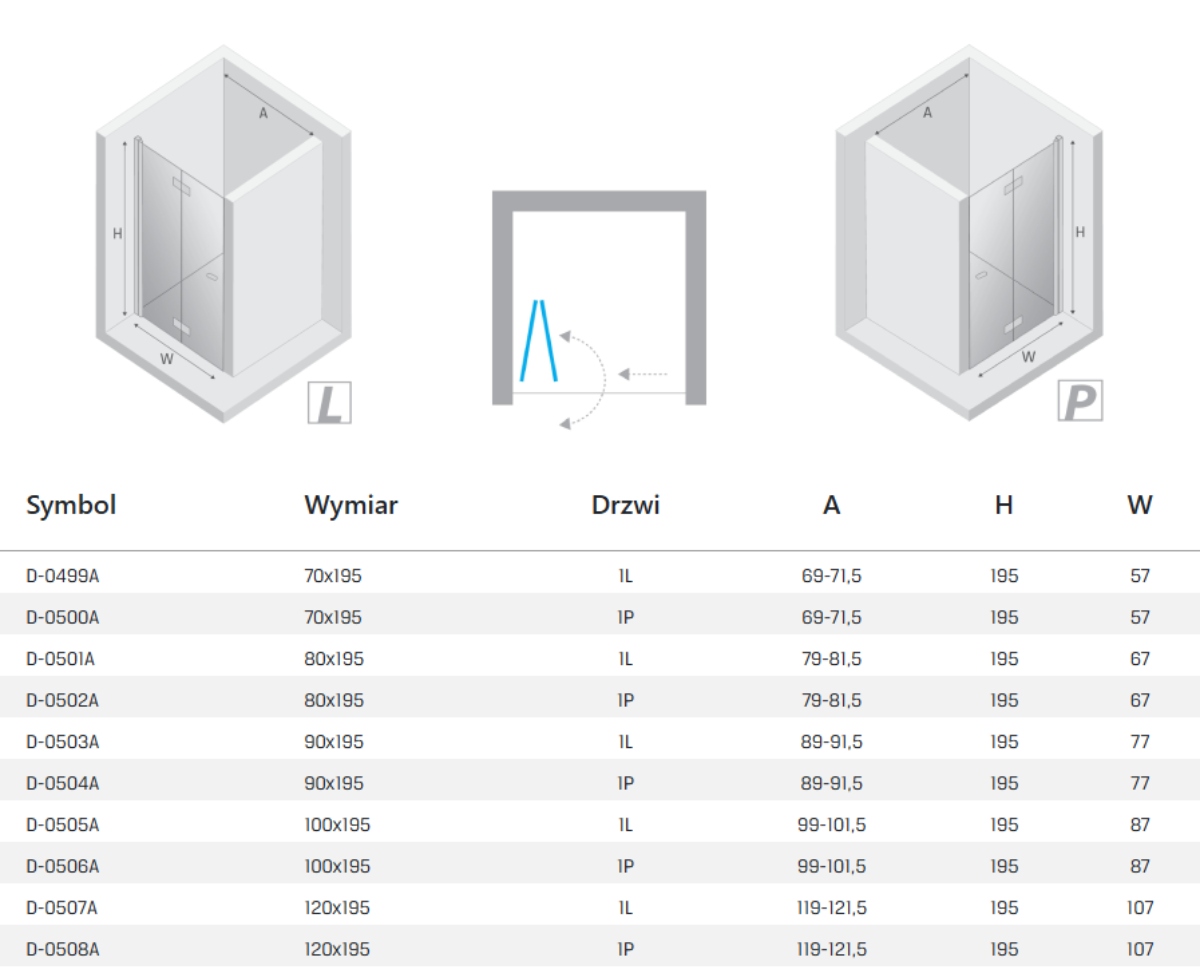Click the 1P door value for D-0502A

coord(625,700)
